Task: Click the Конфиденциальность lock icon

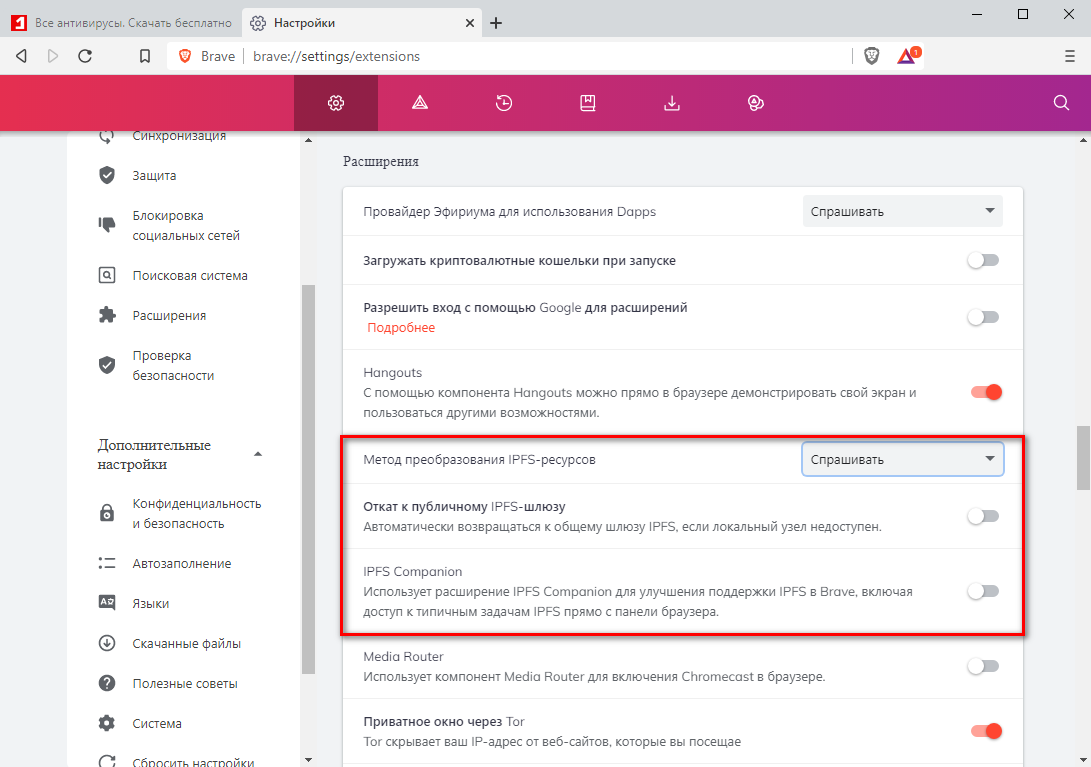Action: [x=106, y=513]
